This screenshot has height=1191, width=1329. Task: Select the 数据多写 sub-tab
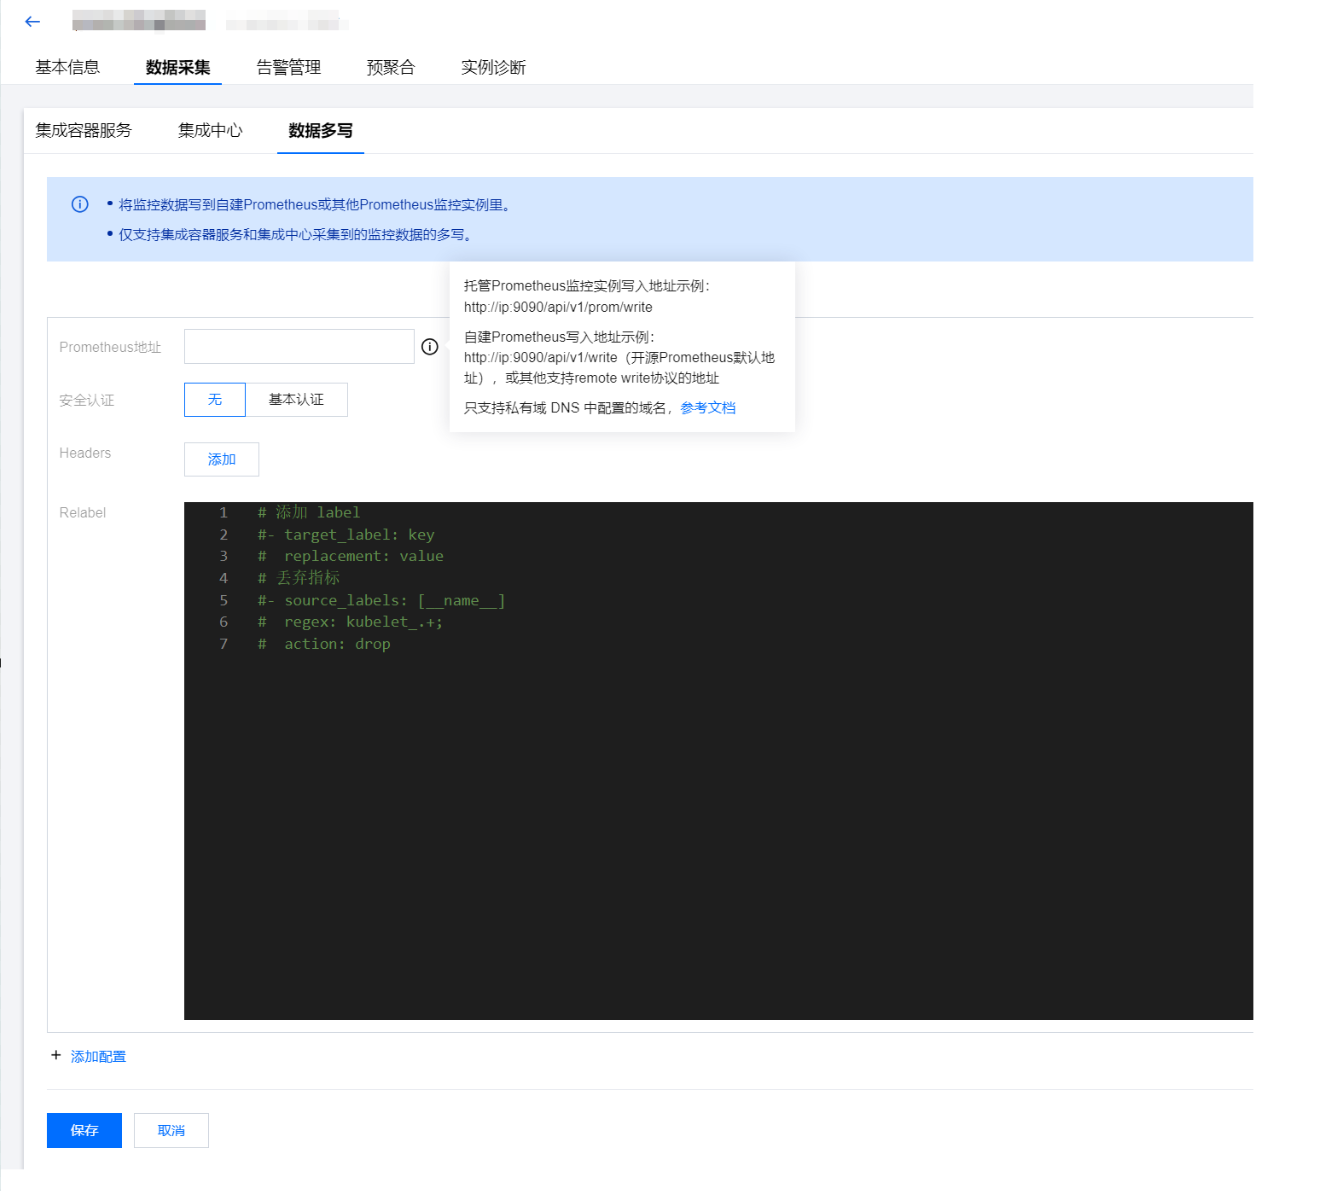(x=321, y=130)
